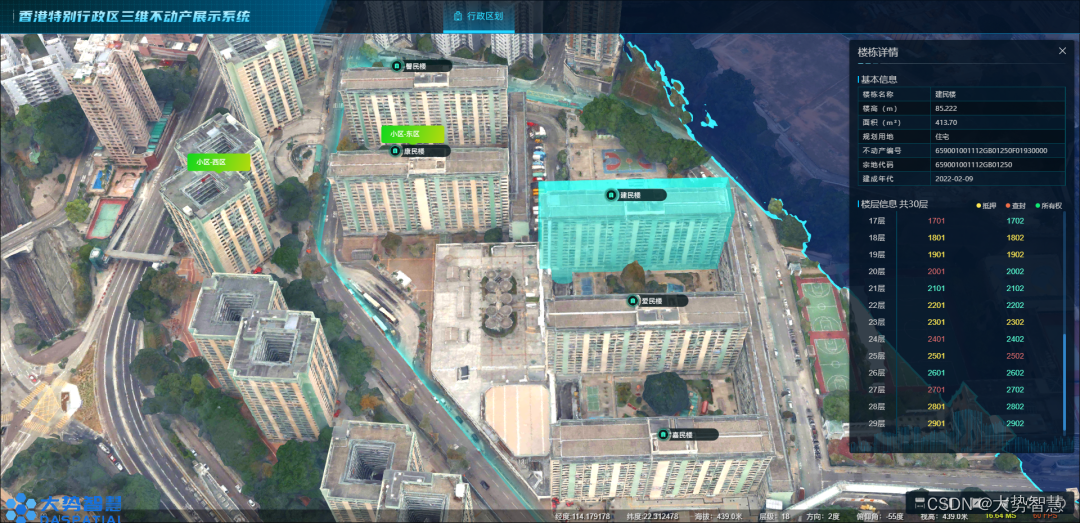Click the 建成年代 value 2022-02-09
The height and width of the screenshot is (523, 1080).
tap(954, 178)
